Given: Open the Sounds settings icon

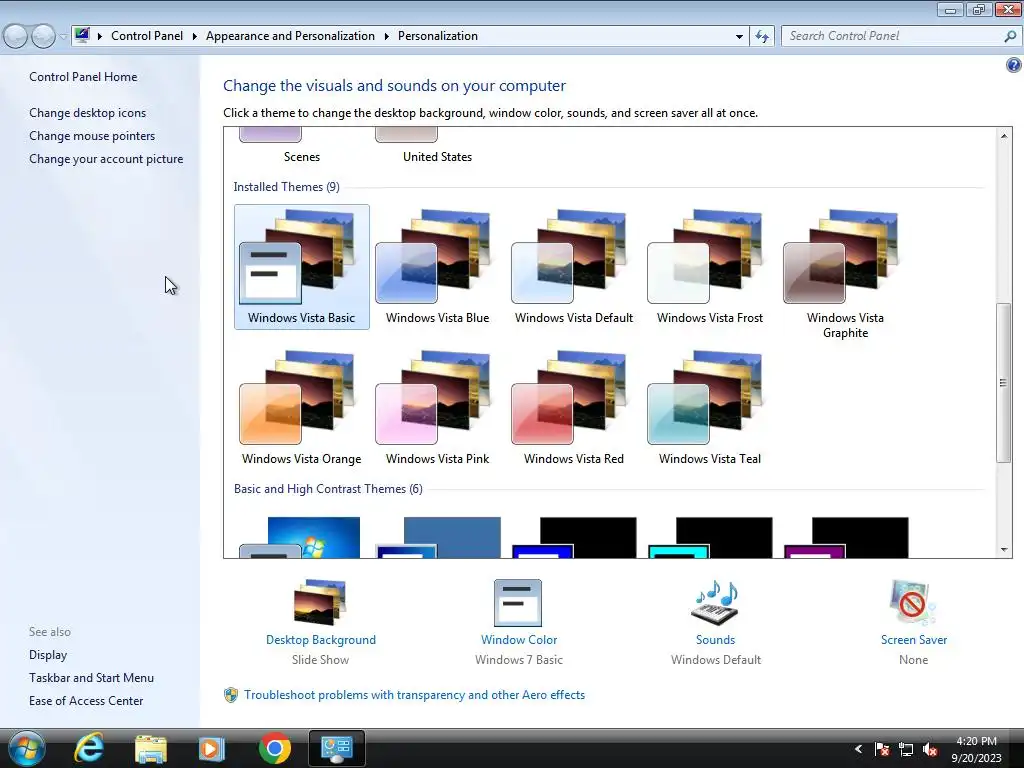Looking at the screenshot, I should point(715,603).
